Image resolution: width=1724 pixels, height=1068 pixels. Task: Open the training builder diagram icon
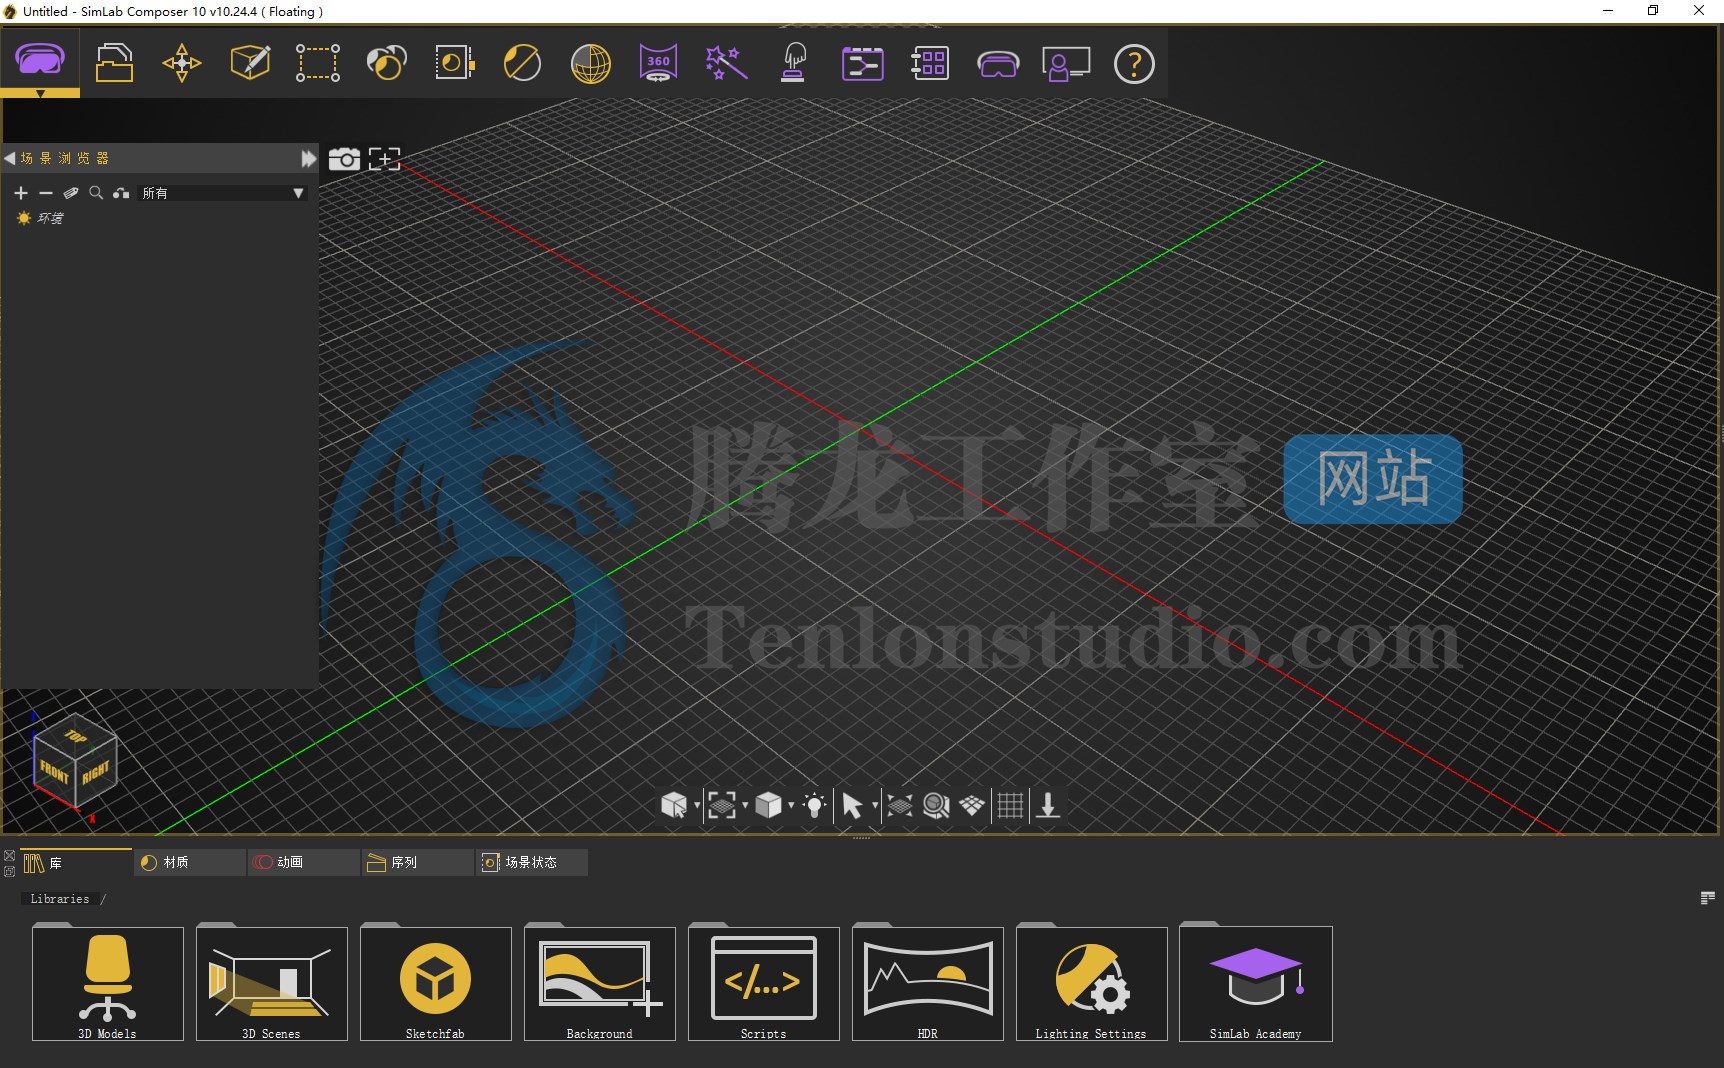pos(862,63)
